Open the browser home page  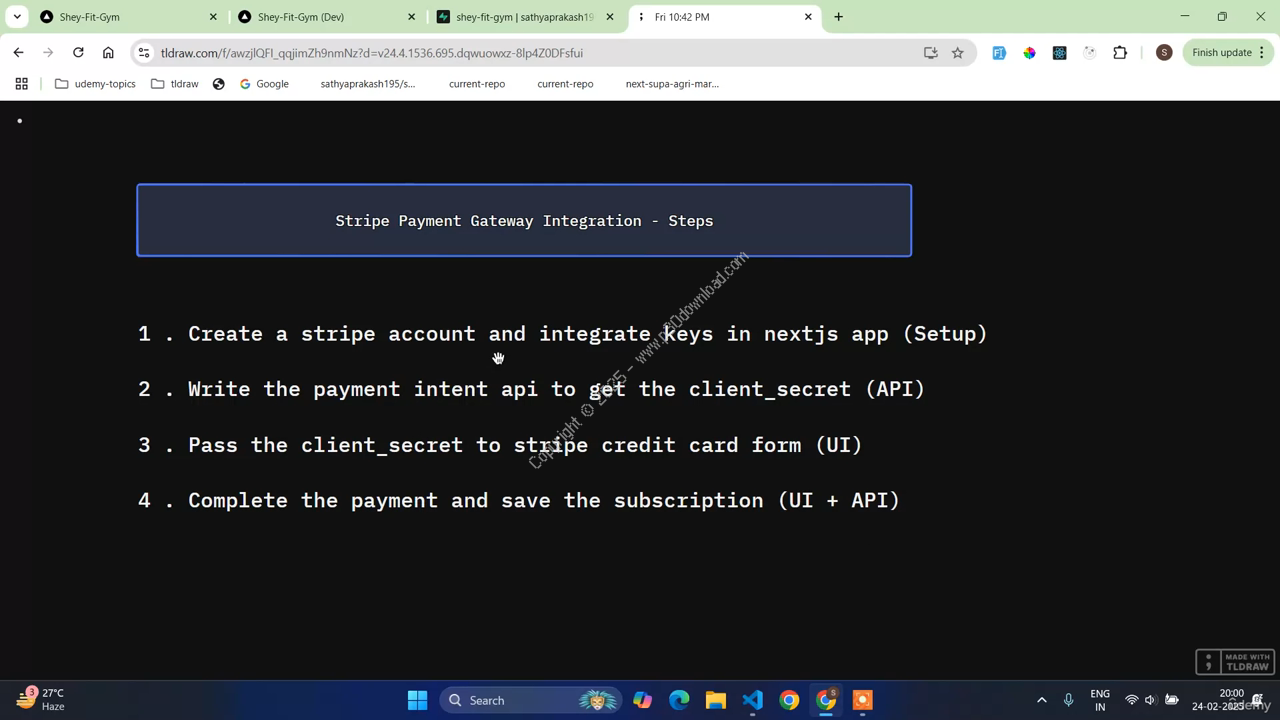click(x=108, y=53)
